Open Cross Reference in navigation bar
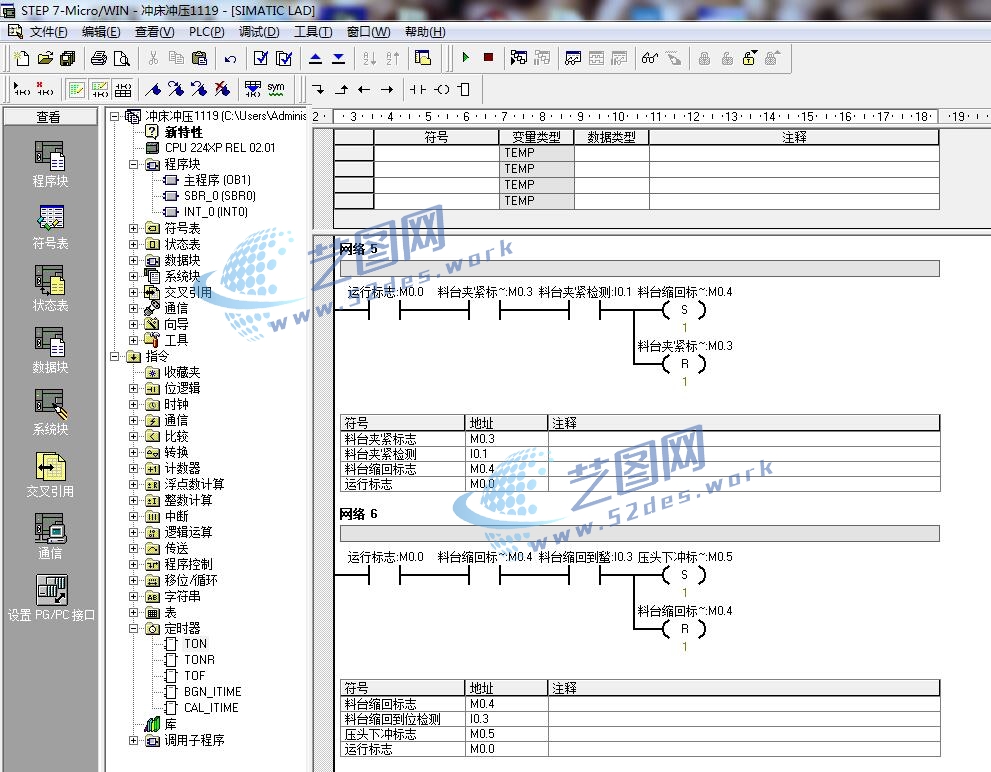991x772 pixels. click(x=50, y=474)
